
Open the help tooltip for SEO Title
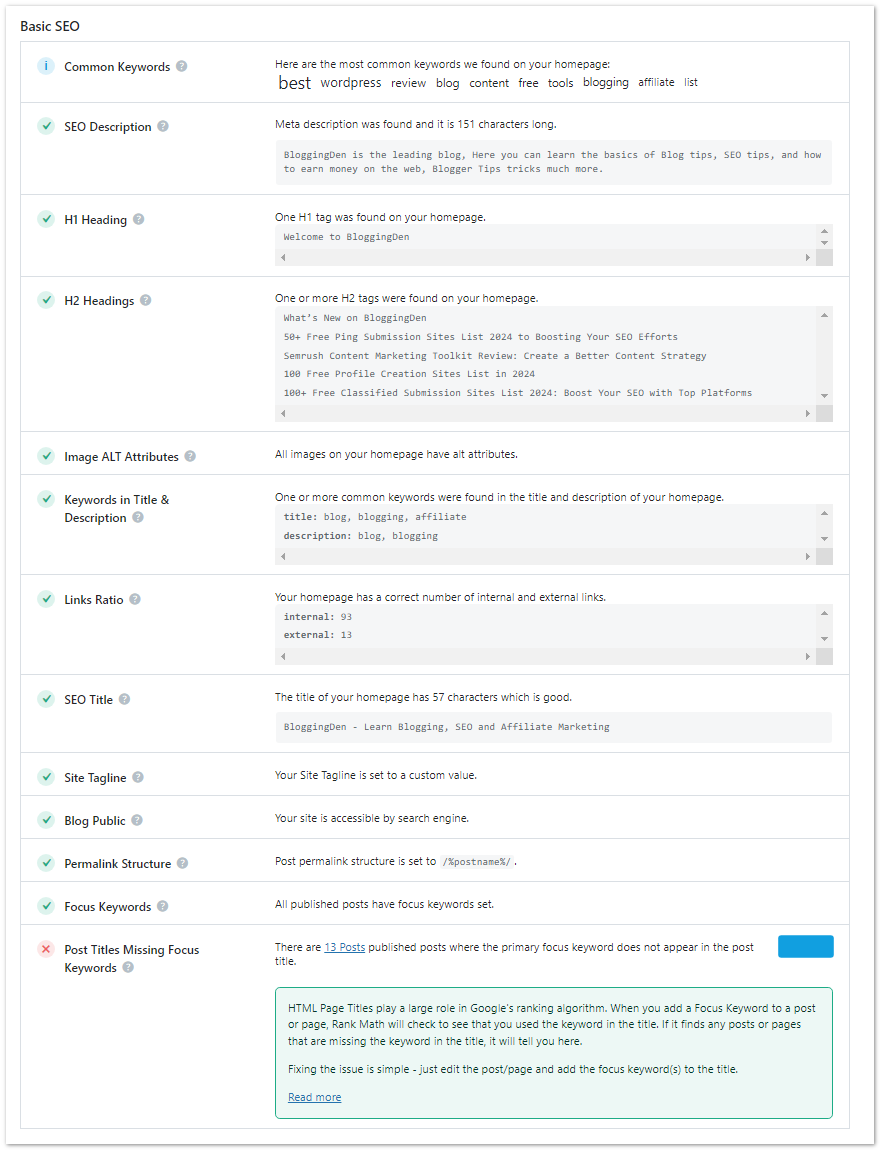[x=123, y=699]
